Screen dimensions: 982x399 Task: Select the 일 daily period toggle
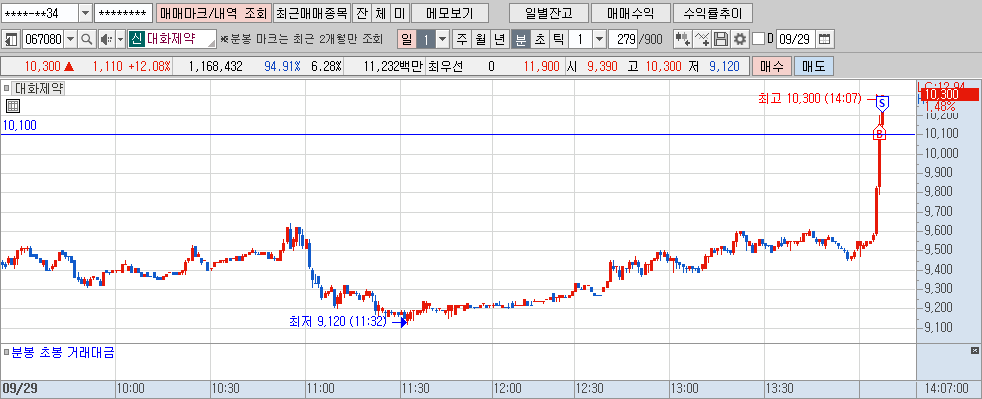(407, 39)
